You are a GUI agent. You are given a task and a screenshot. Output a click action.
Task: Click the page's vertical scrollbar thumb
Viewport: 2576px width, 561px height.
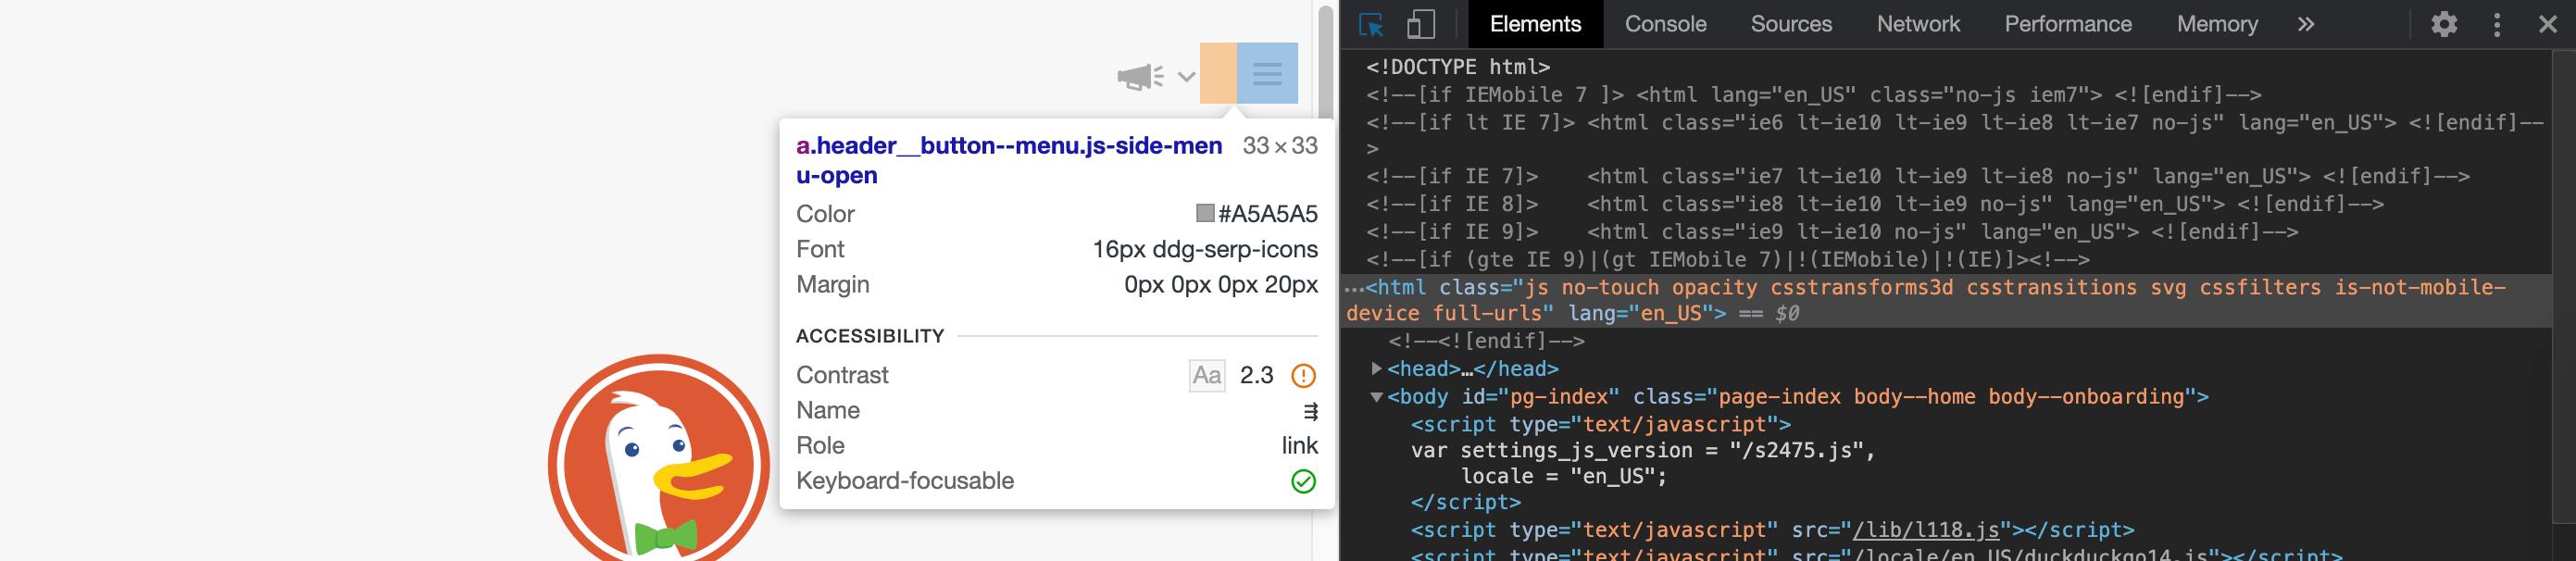point(1325,62)
